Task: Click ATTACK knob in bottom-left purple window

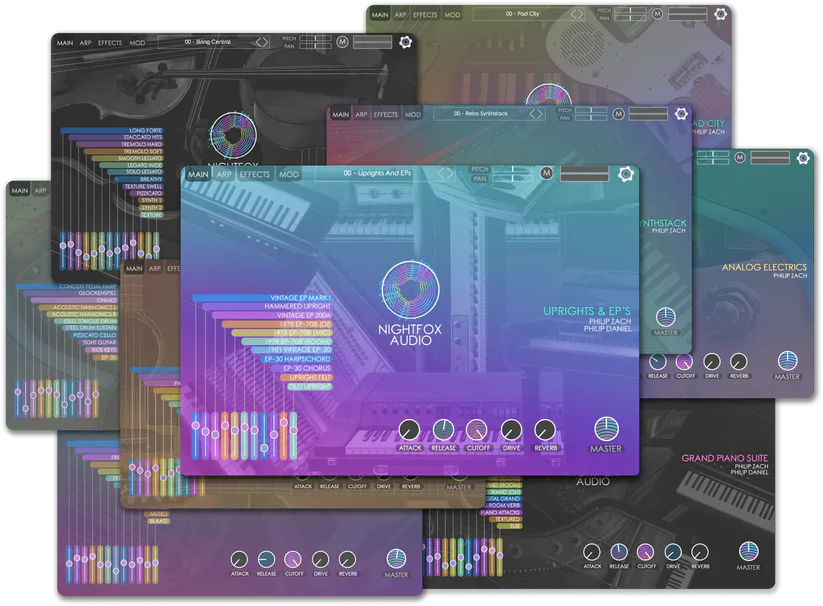Action: click(239, 559)
